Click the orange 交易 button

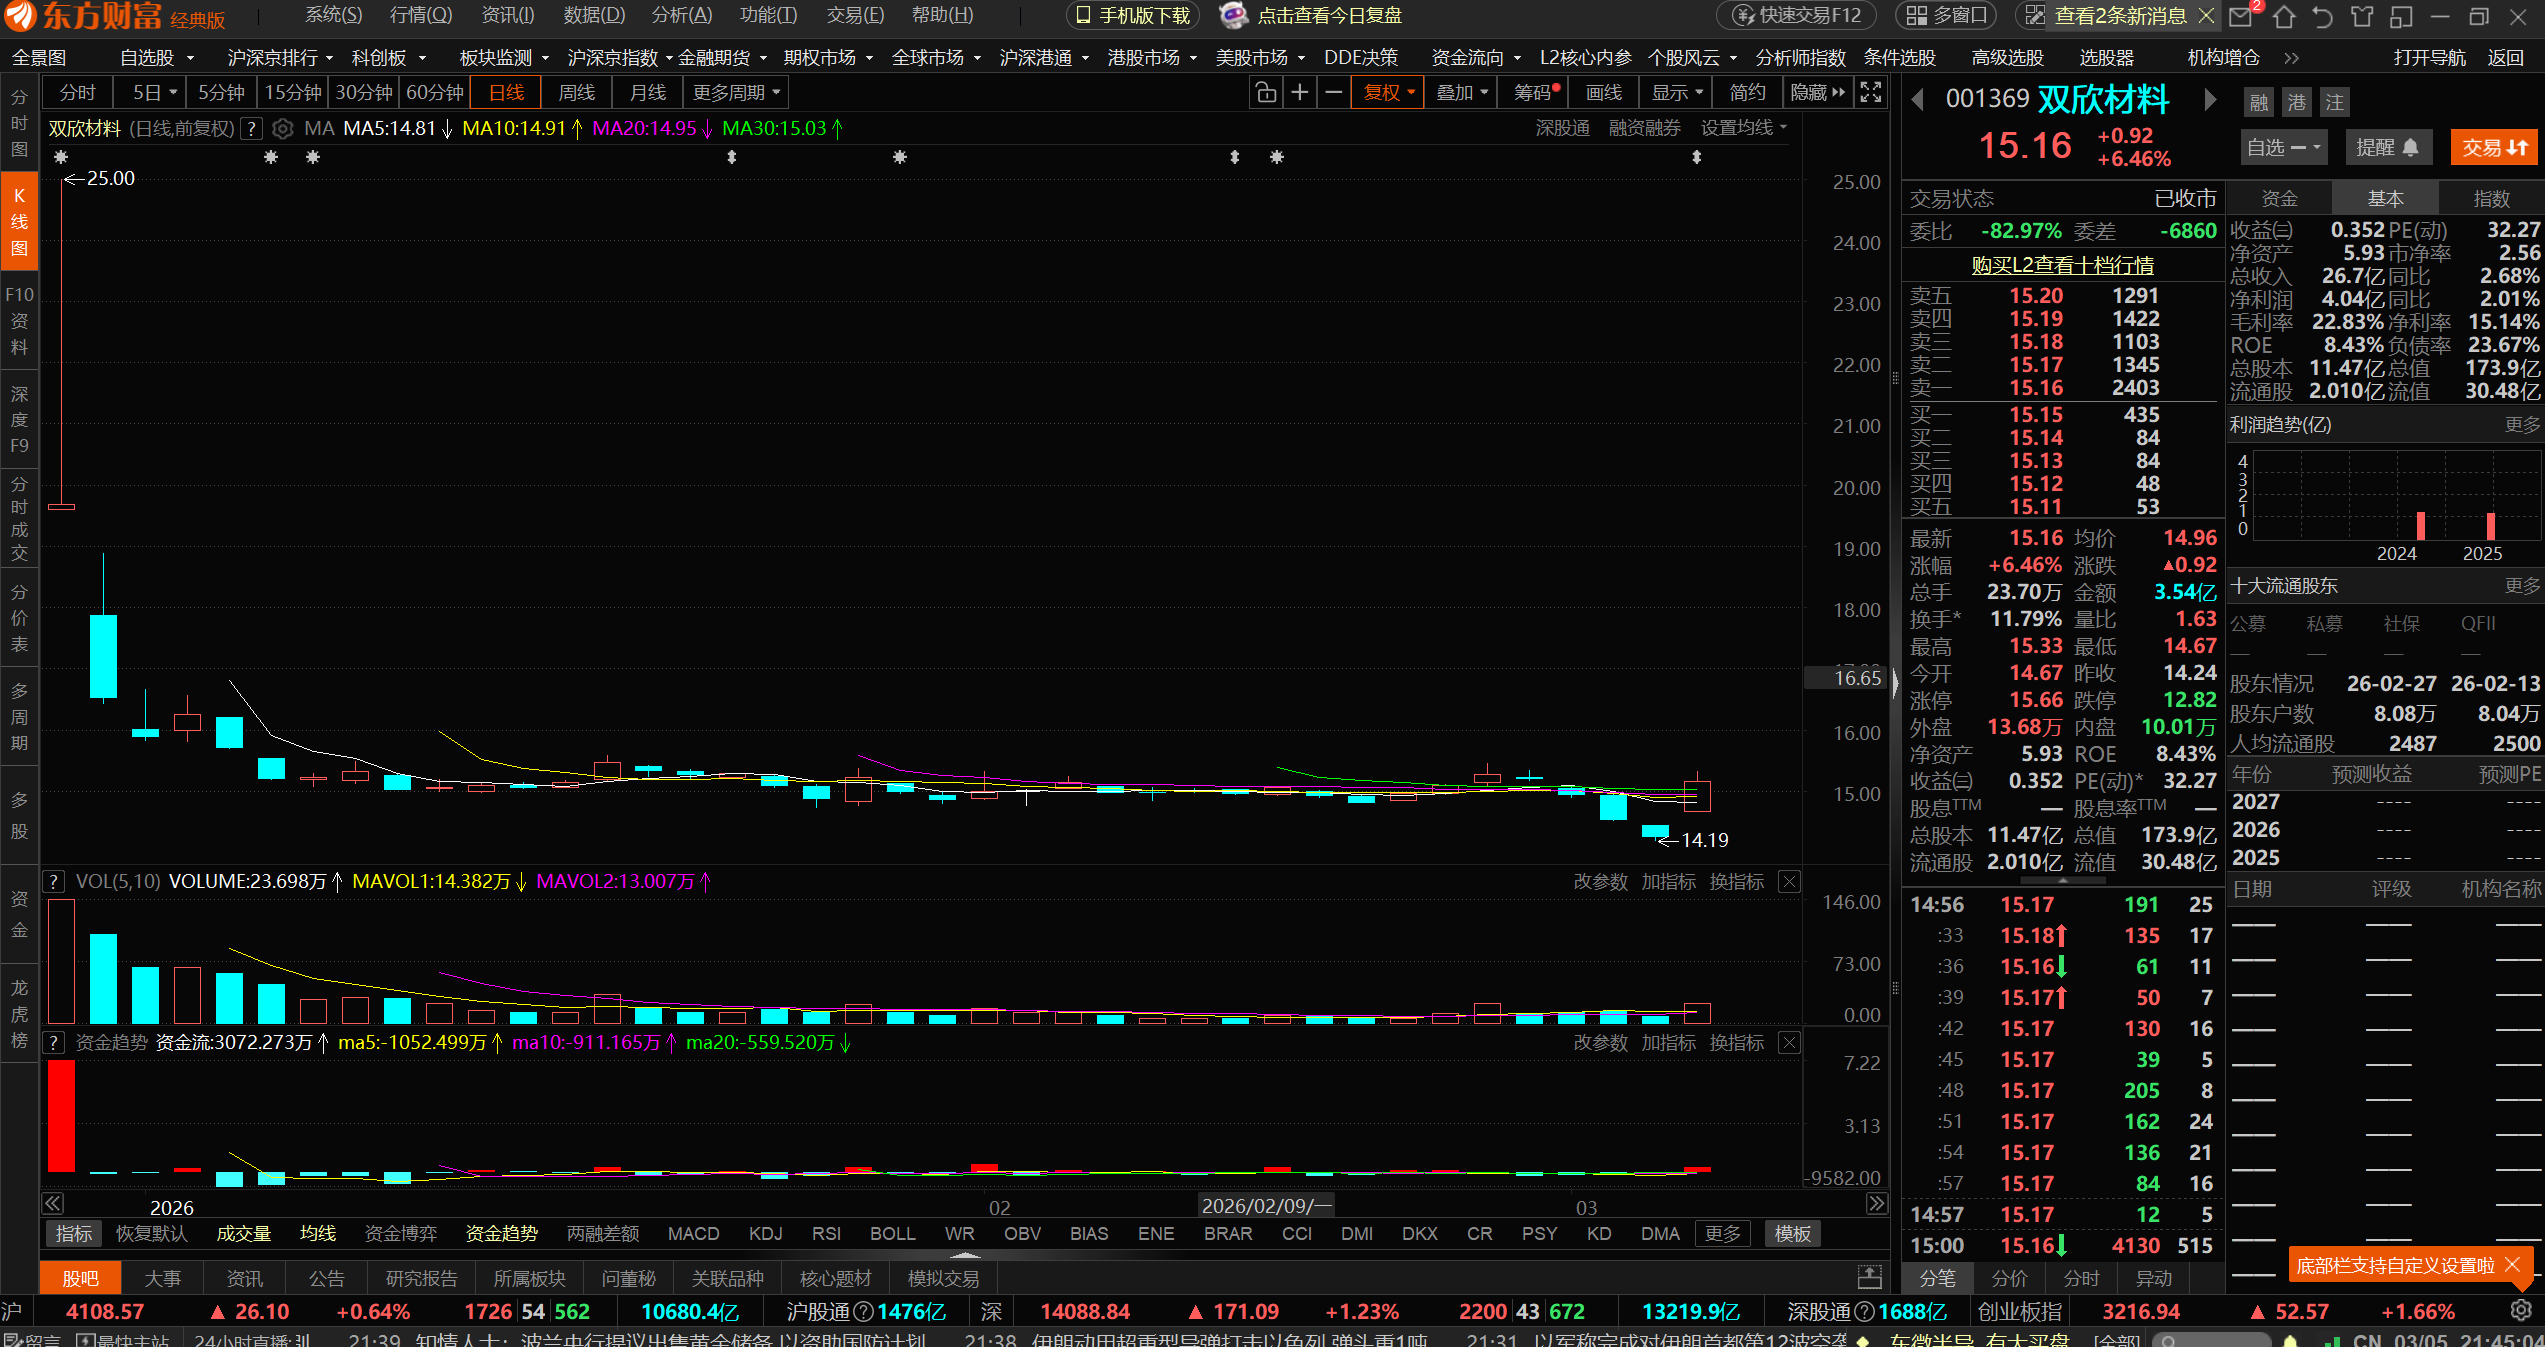(2494, 148)
